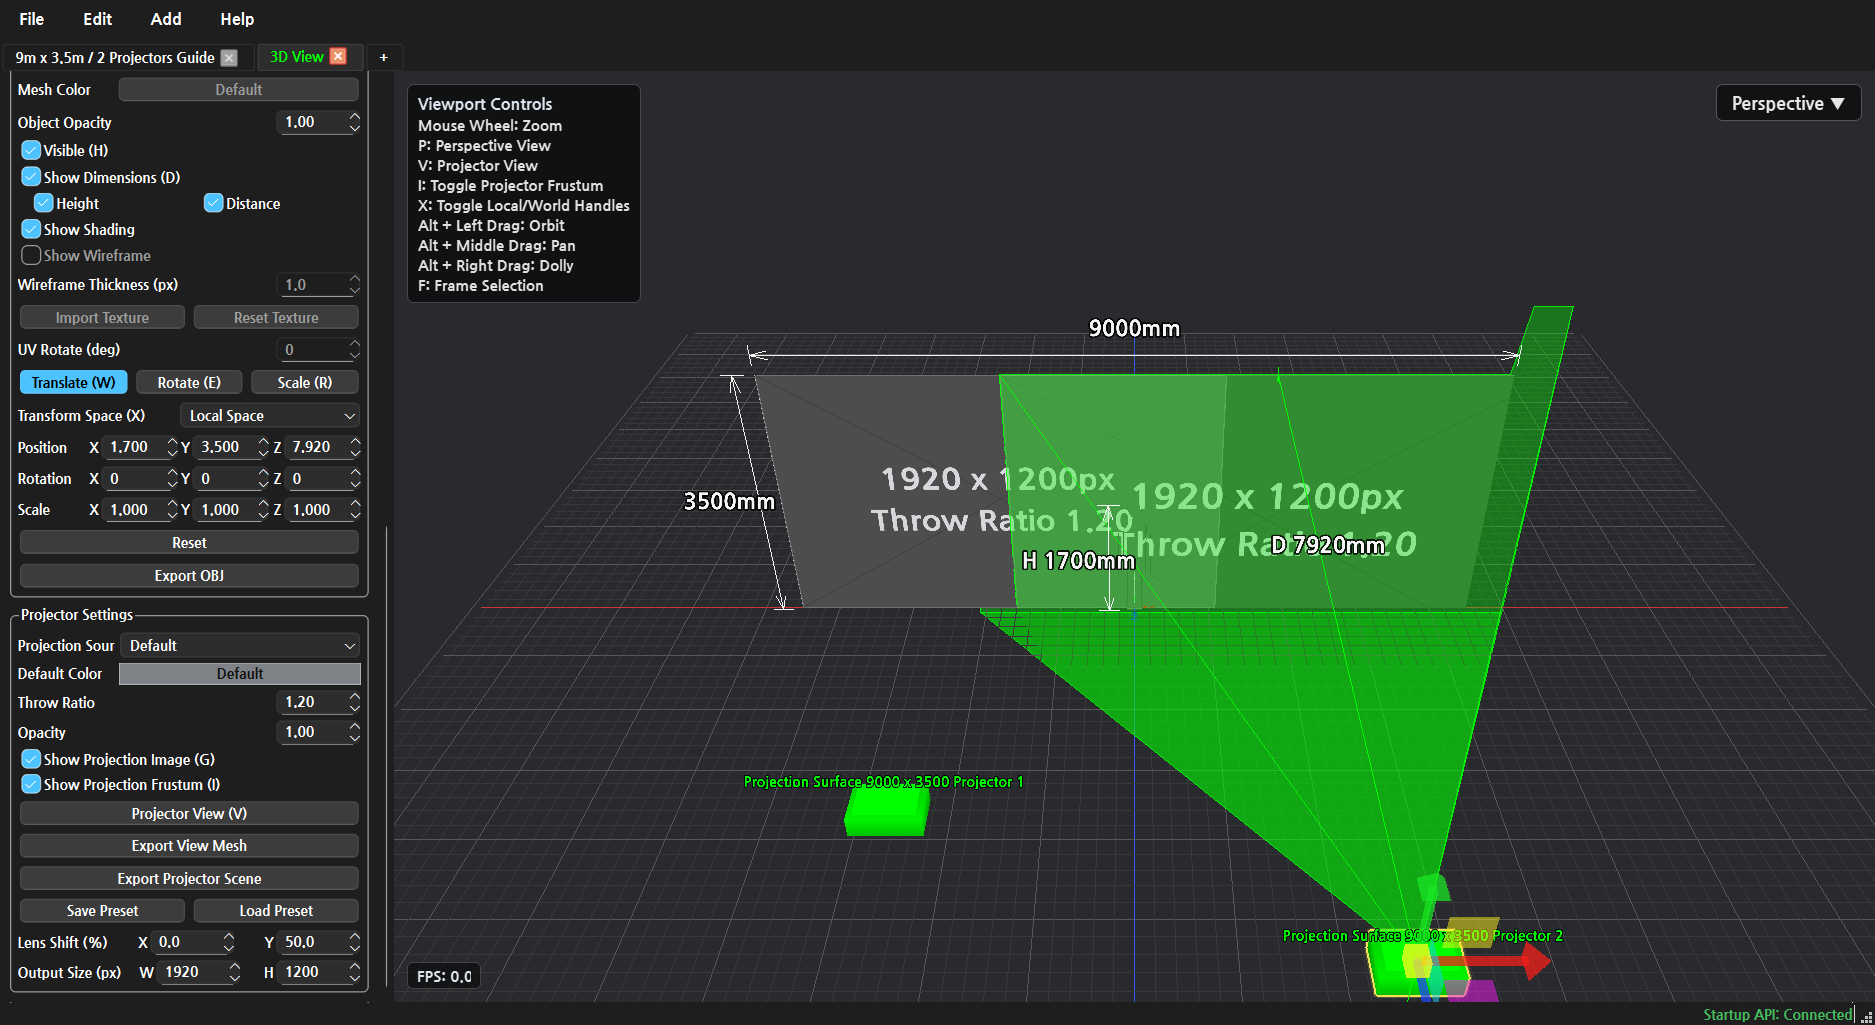Open the File menu

click(x=32, y=19)
